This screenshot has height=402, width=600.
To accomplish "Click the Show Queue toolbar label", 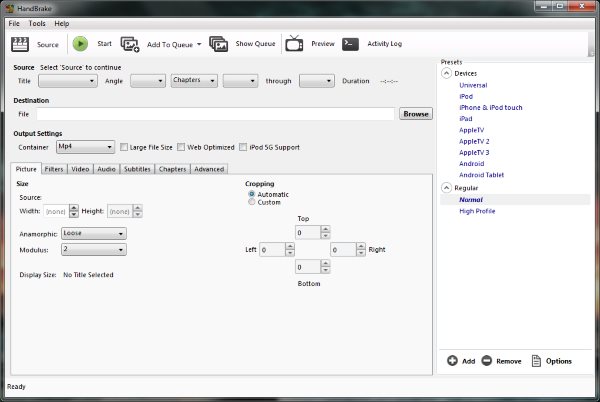I will (255, 44).
